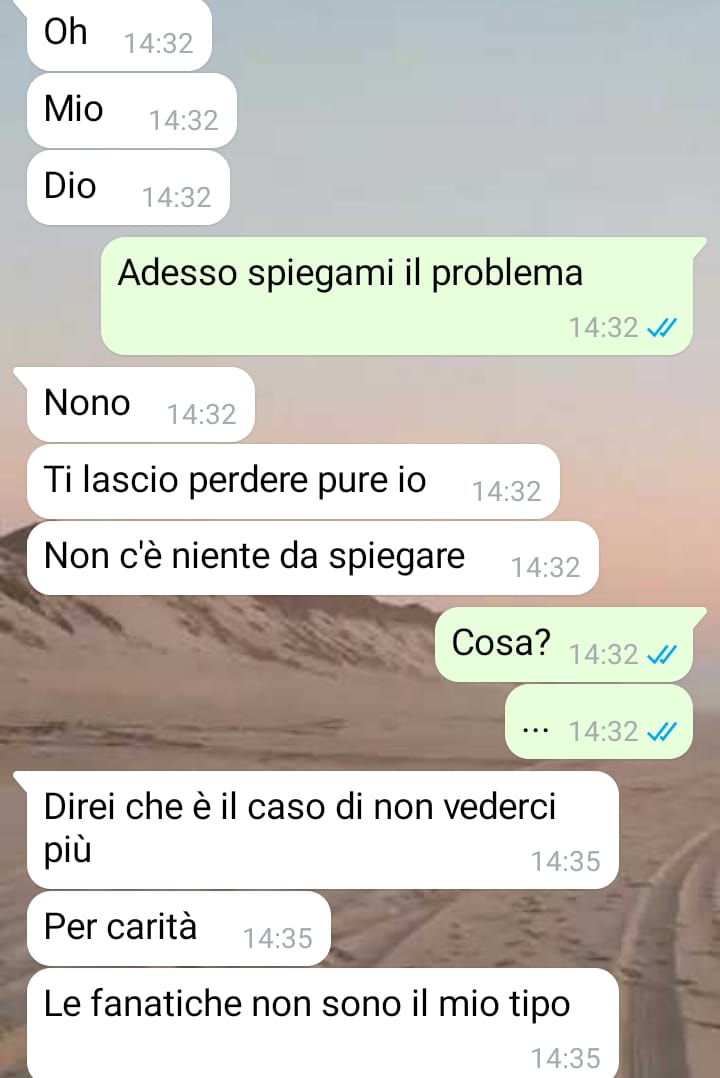Image resolution: width=720 pixels, height=1078 pixels.
Task: Tap the 'Nono' message bubble
Action: 140,404
